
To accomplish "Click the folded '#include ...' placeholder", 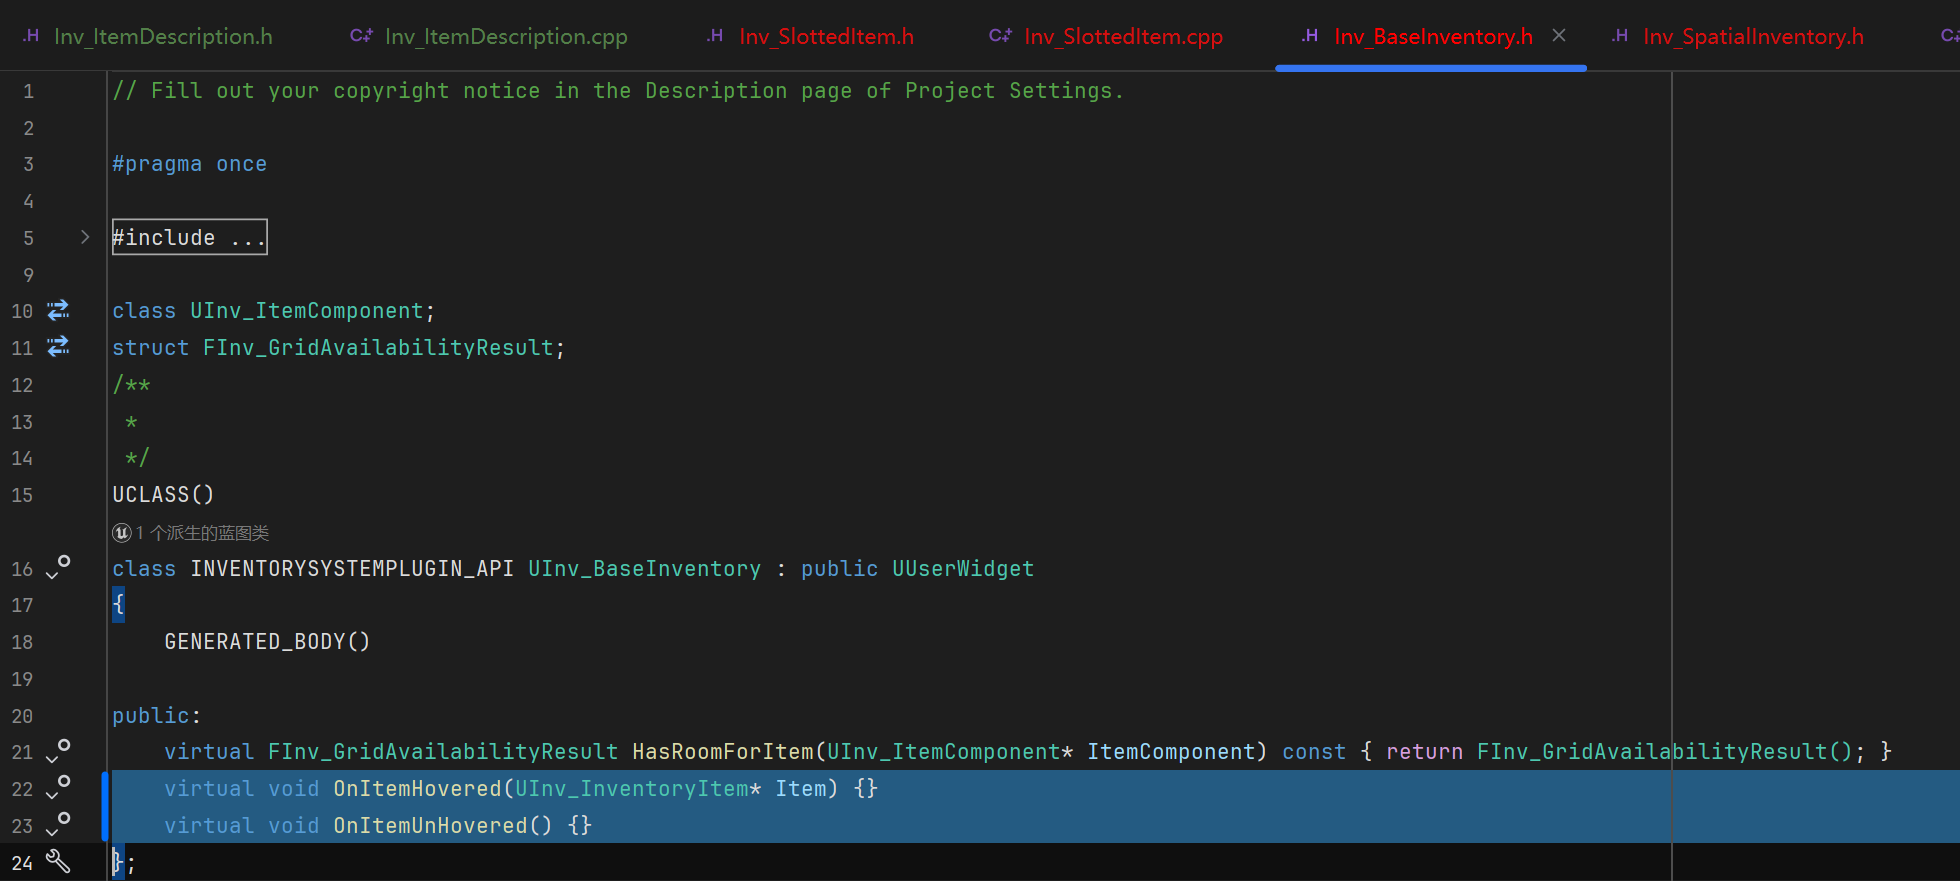I will [x=190, y=237].
